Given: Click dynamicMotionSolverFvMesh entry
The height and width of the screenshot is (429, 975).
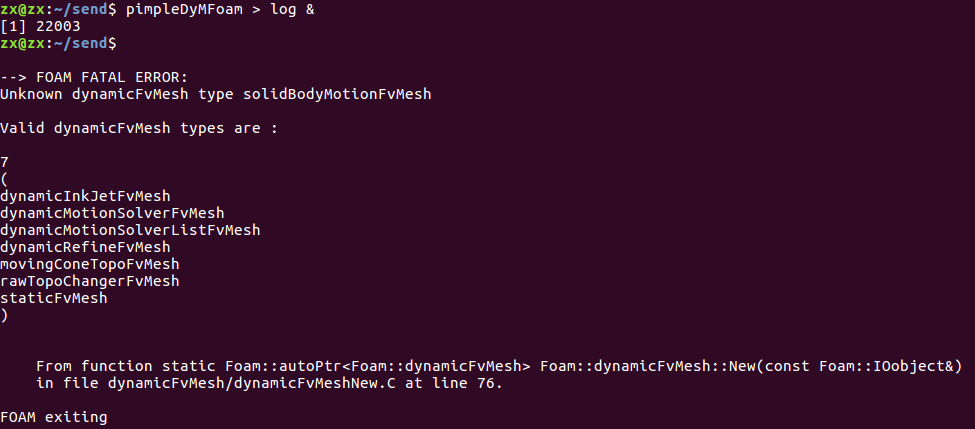Looking at the screenshot, I should pos(112,213).
